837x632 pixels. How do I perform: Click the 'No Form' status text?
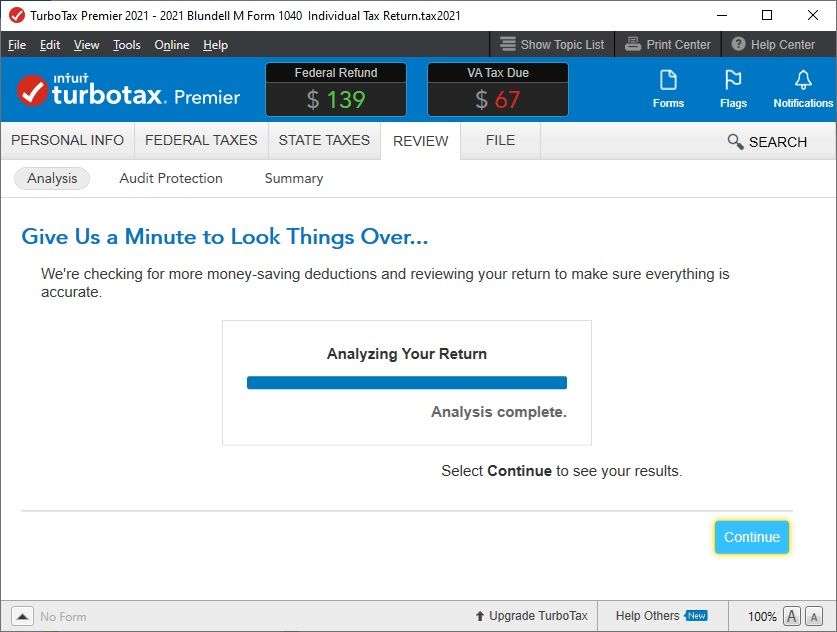click(x=63, y=617)
